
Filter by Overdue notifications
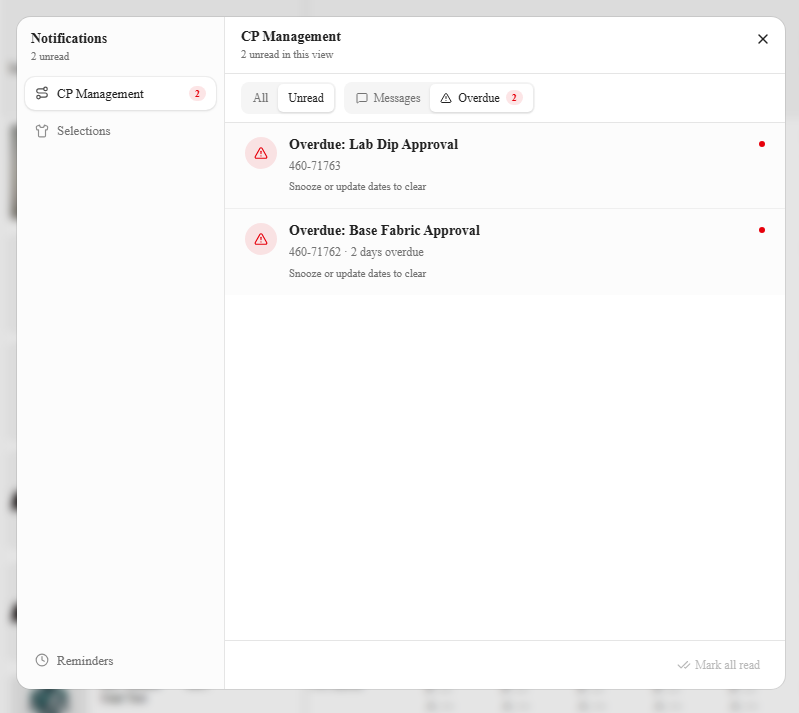(x=481, y=98)
